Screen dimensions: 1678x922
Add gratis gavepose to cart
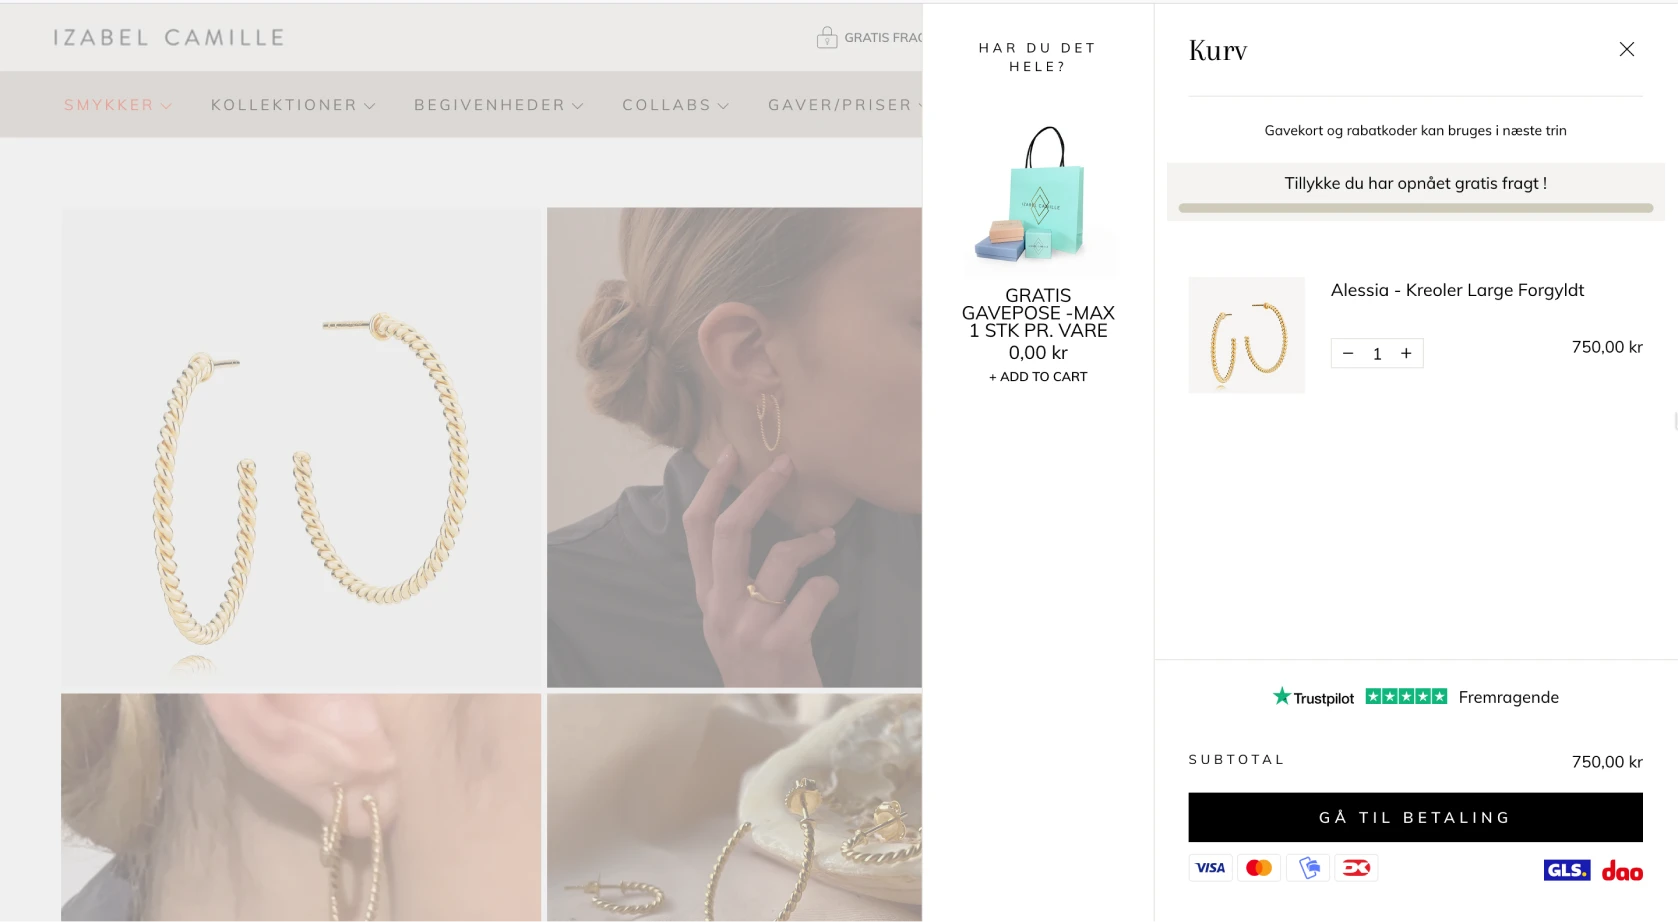tap(1038, 377)
